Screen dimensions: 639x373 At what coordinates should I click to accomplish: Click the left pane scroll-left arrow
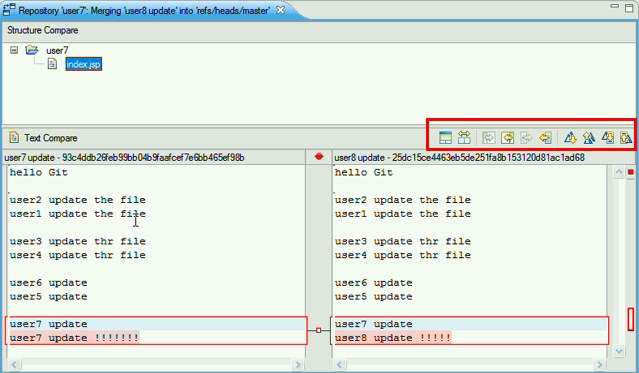(14, 365)
